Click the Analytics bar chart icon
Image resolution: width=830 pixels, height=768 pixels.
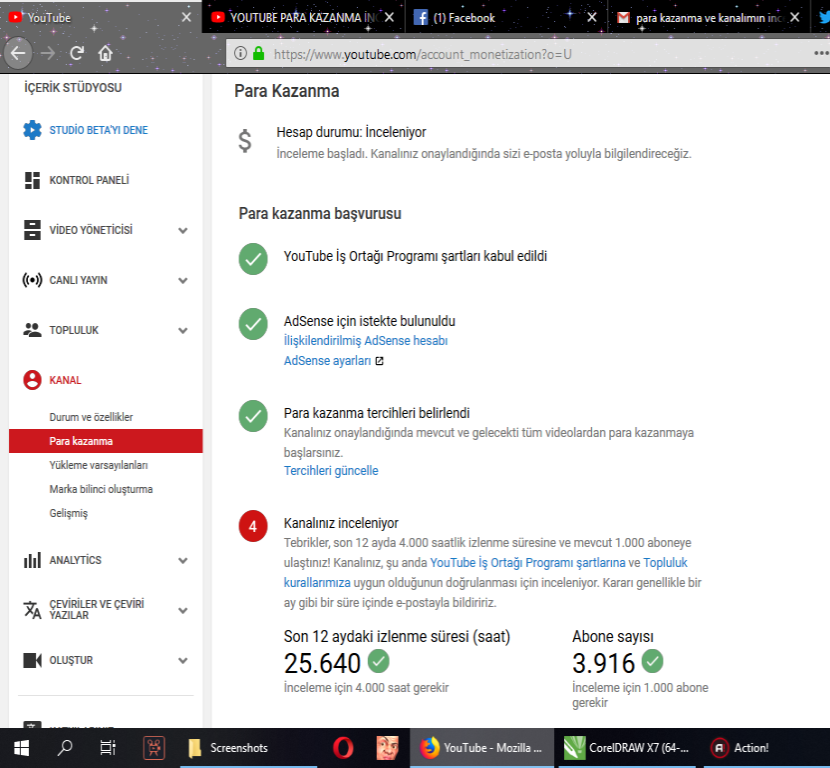[x=32, y=560]
